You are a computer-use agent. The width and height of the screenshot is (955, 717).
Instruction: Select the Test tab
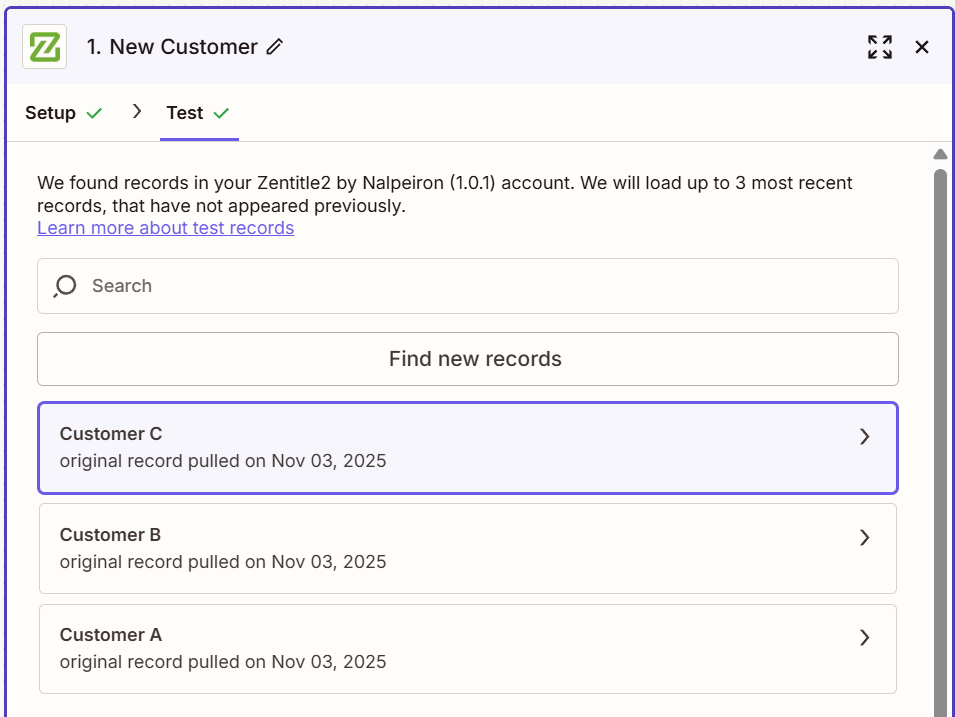[185, 113]
